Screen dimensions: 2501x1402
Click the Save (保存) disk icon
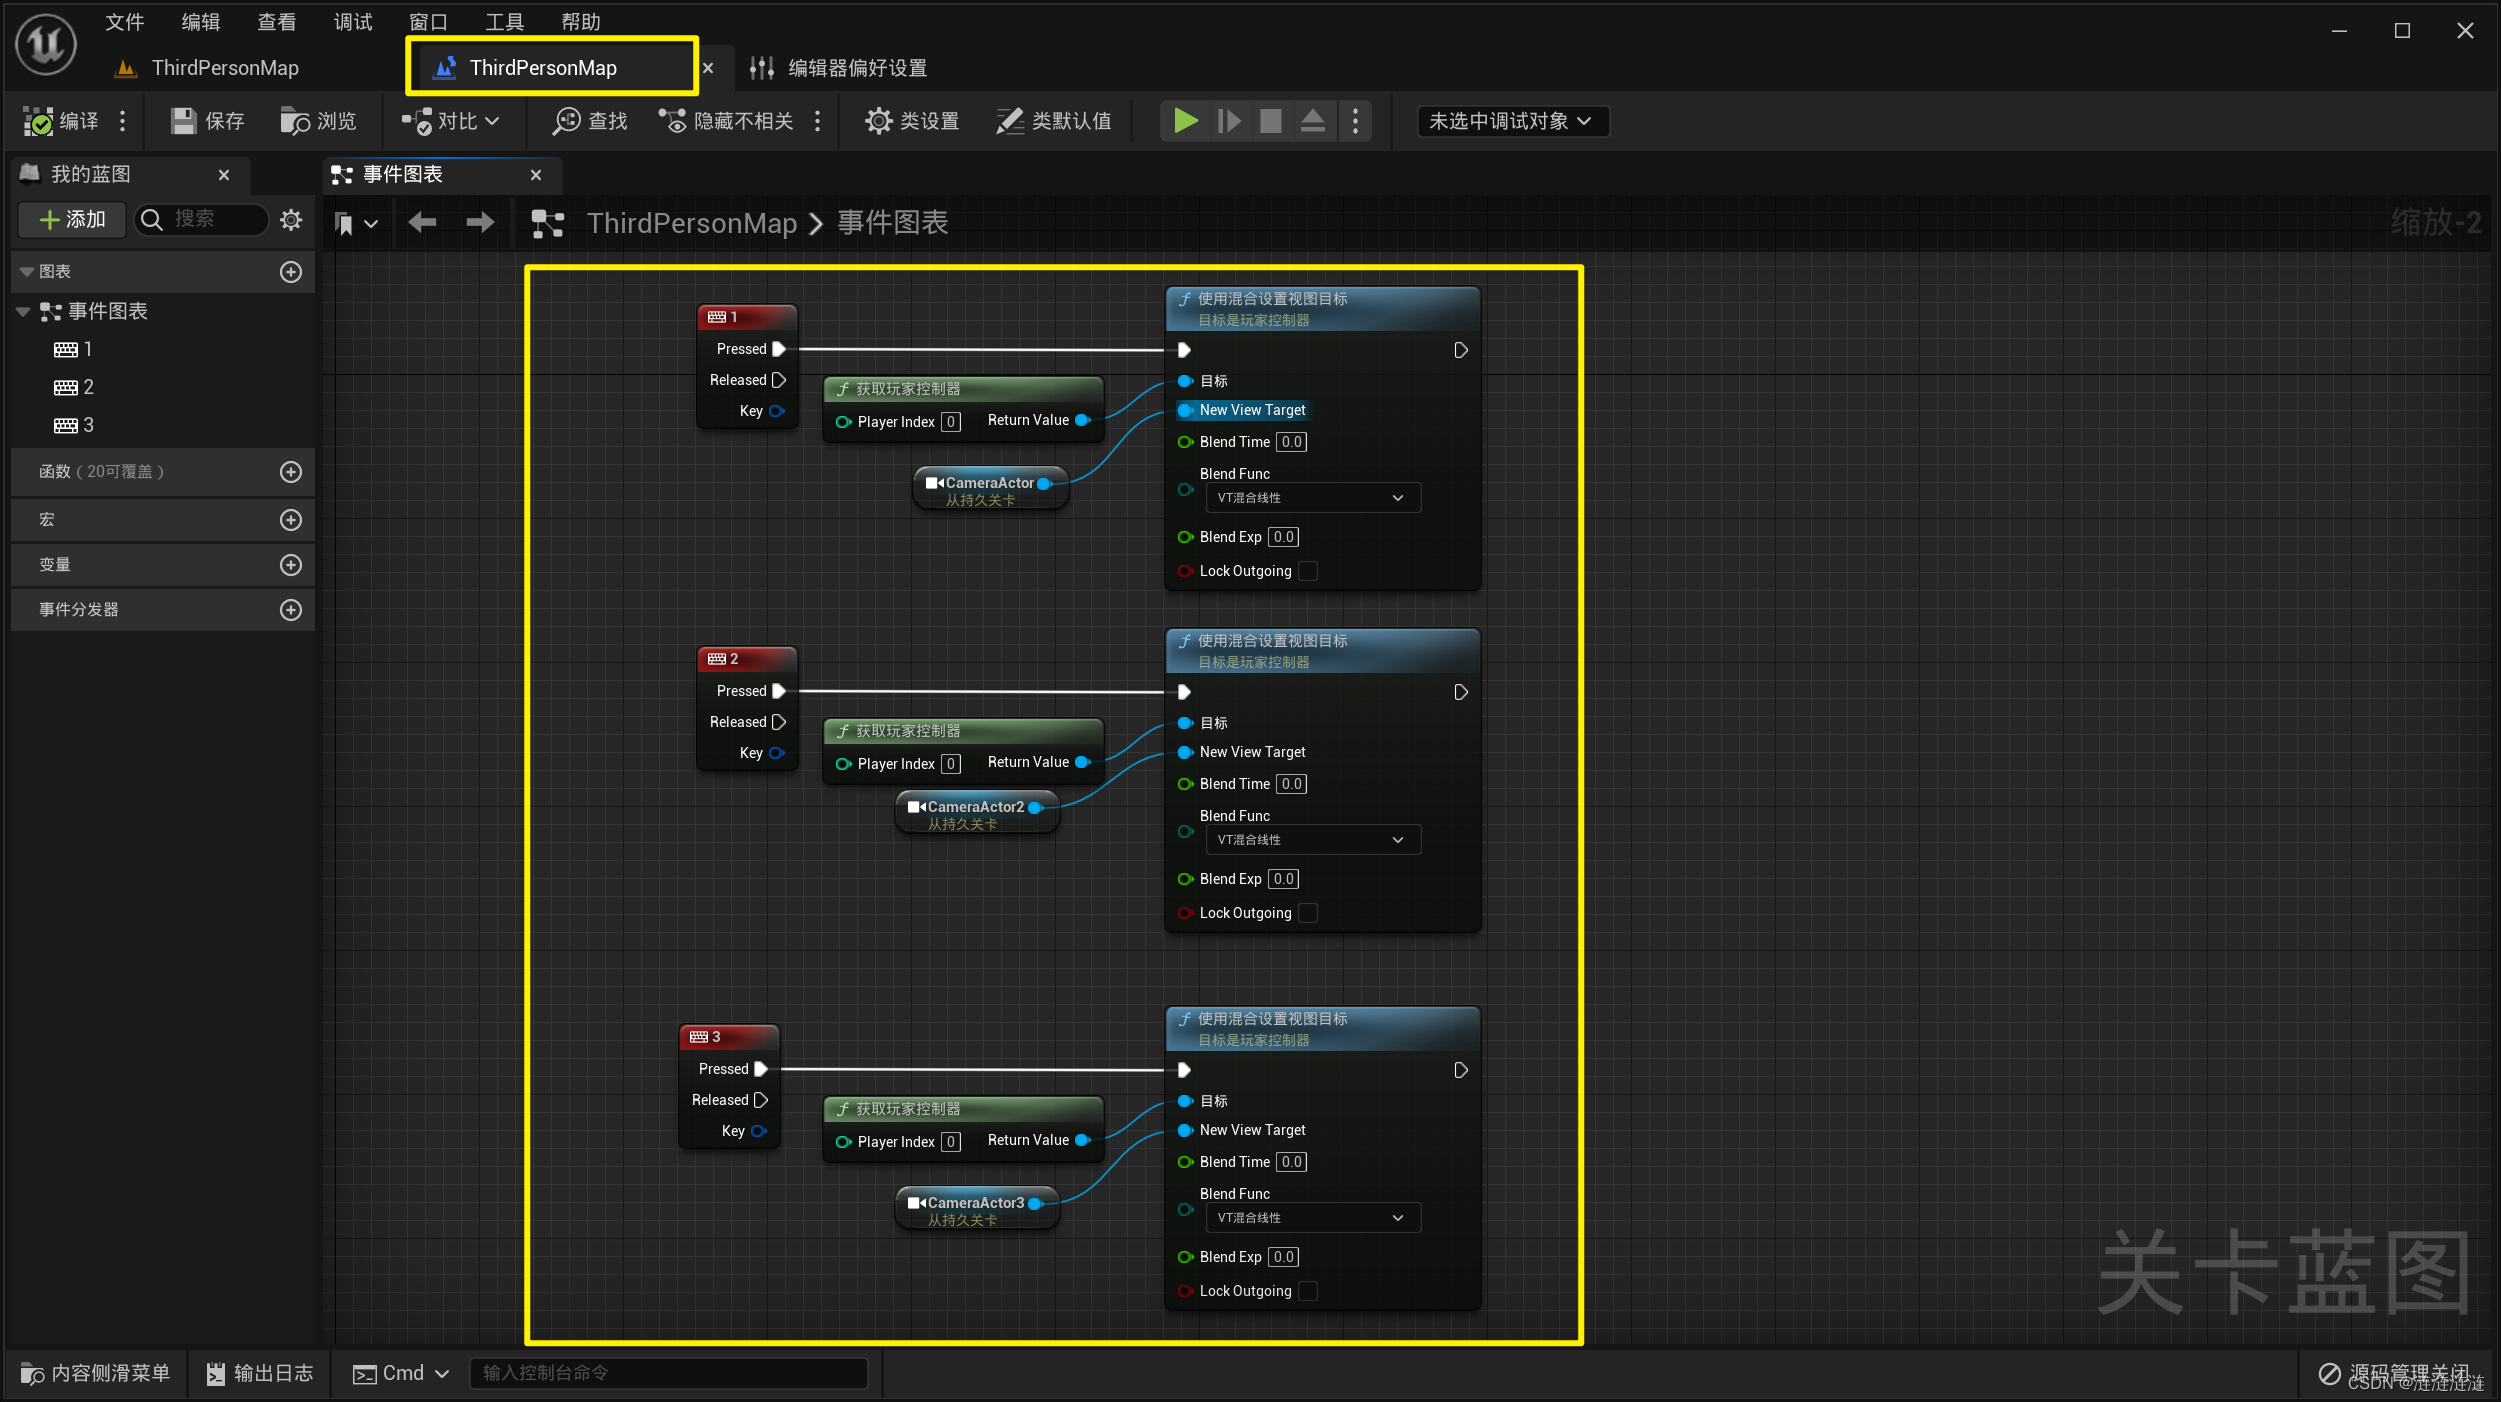183,121
